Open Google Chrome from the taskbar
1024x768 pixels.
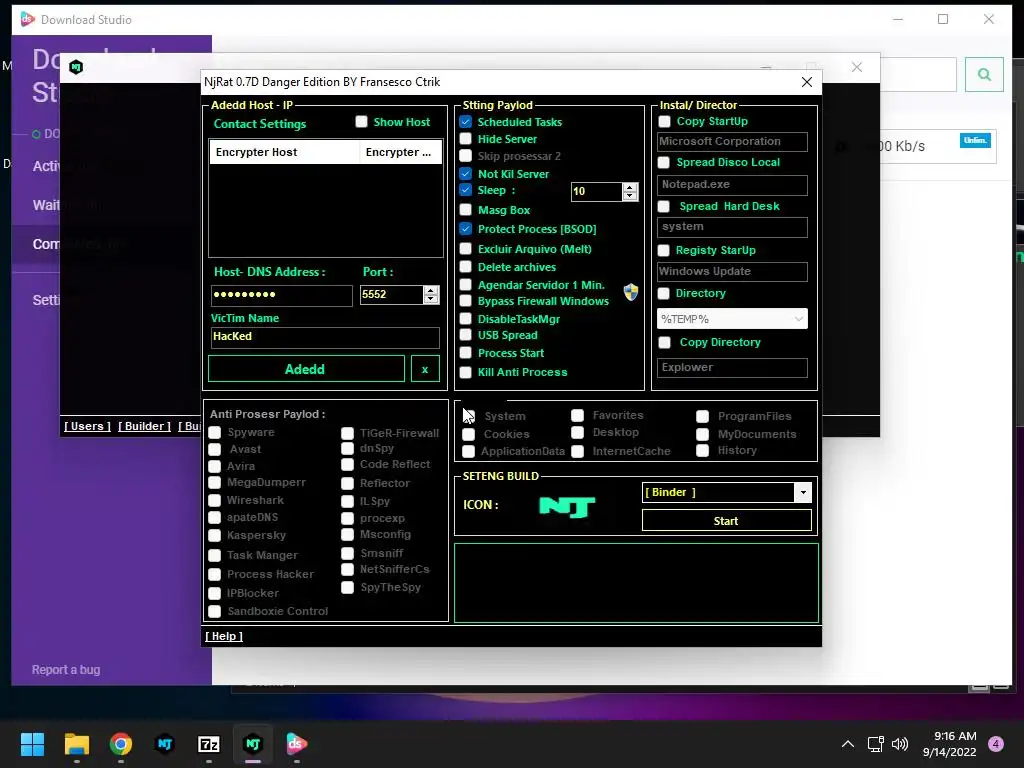pyautogui.click(x=121, y=744)
